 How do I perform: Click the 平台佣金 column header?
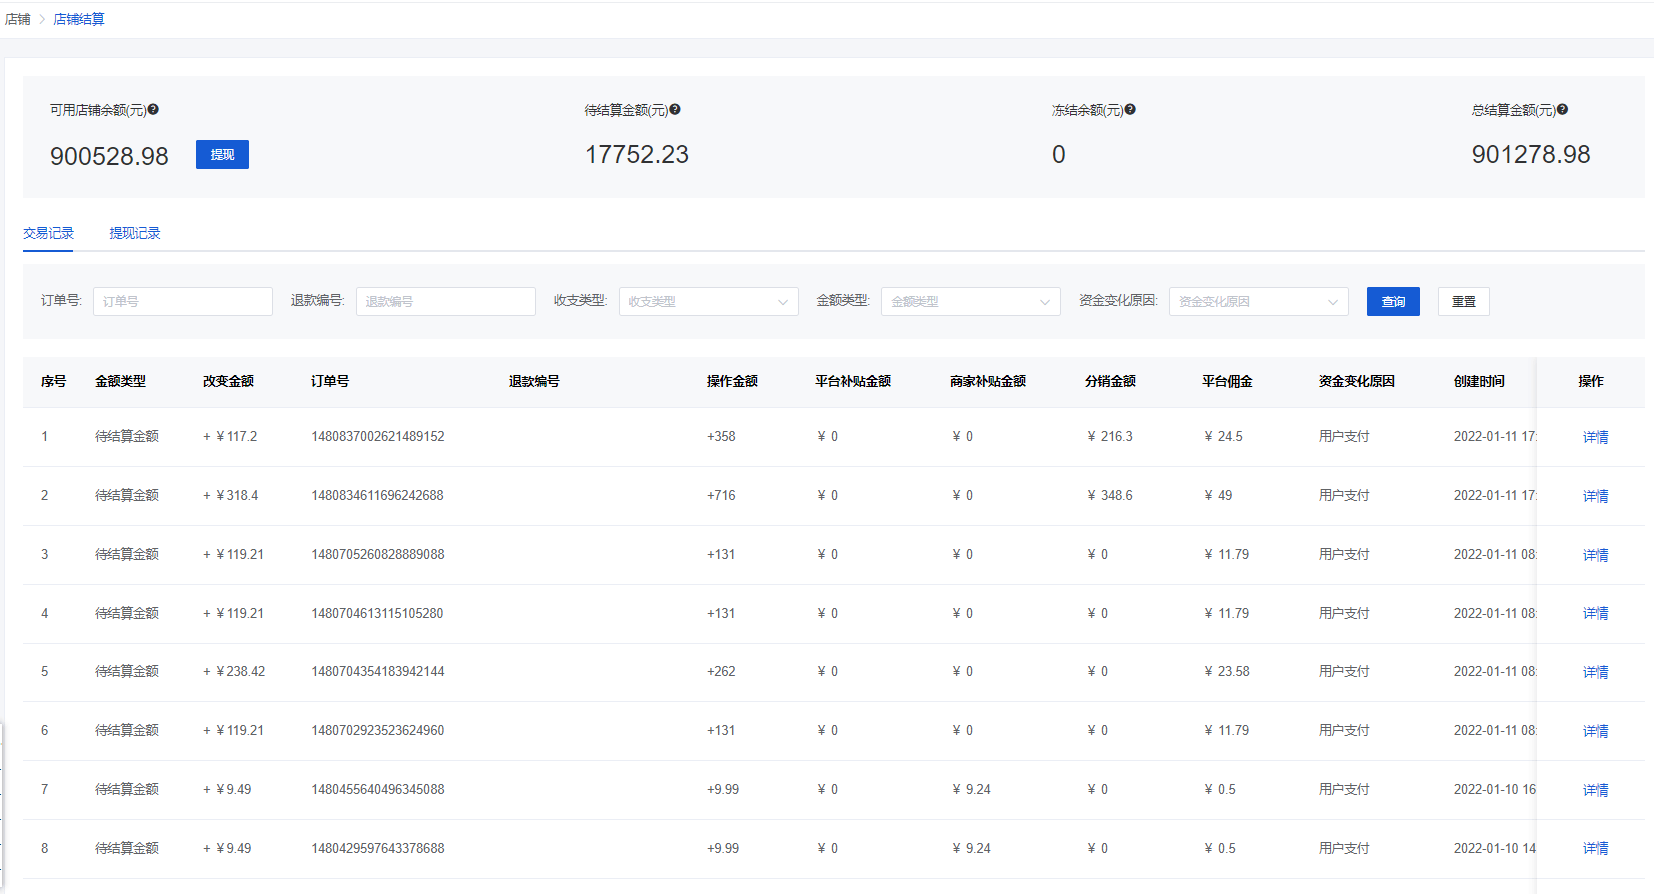pos(1227,381)
